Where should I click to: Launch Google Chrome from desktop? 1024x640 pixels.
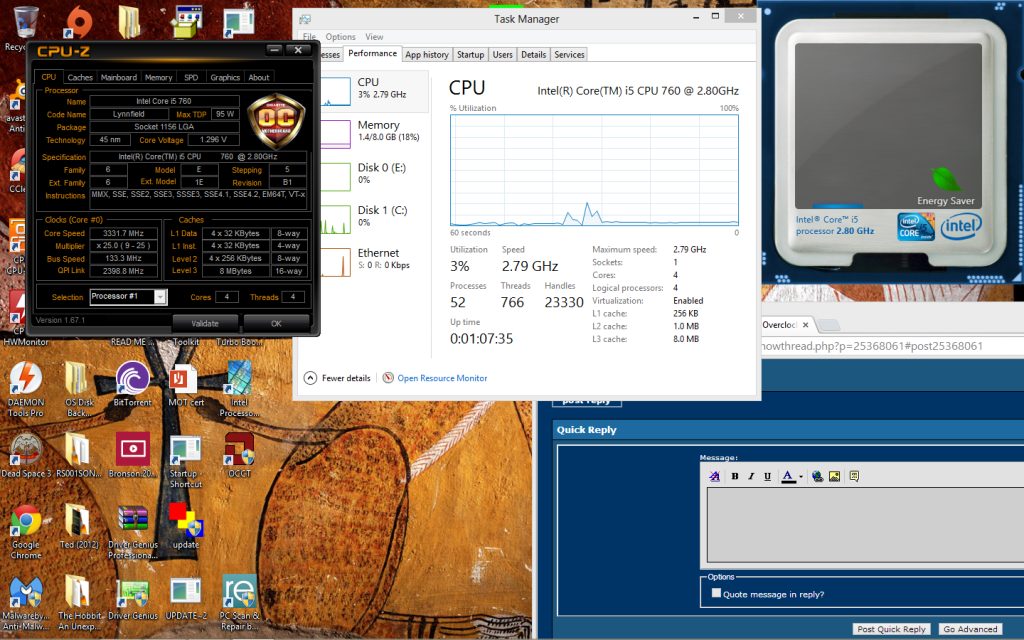point(25,520)
